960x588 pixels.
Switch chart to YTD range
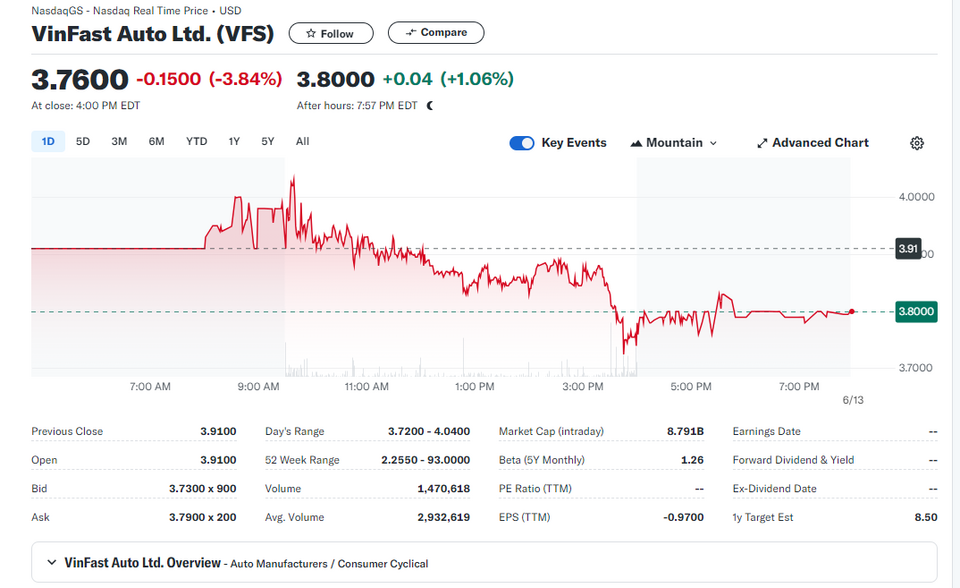[x=197, y=141]
